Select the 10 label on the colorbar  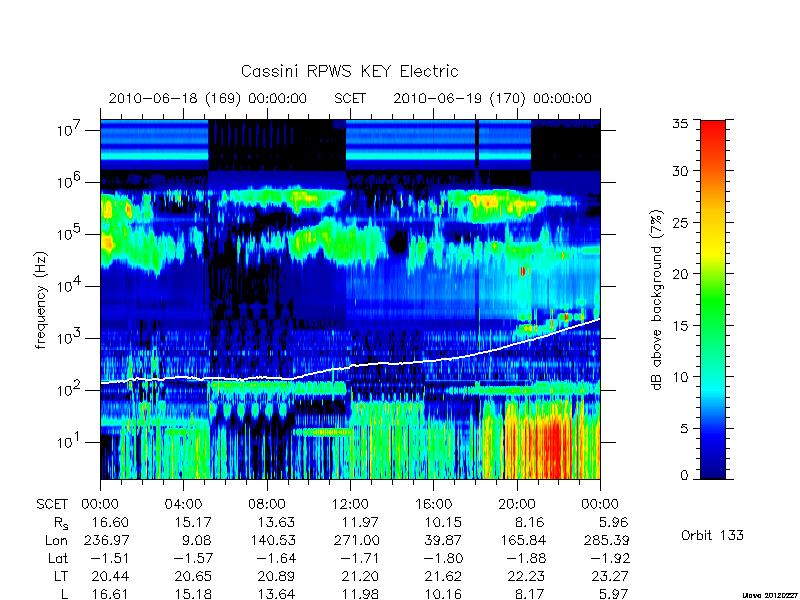(x=680, y=377)
